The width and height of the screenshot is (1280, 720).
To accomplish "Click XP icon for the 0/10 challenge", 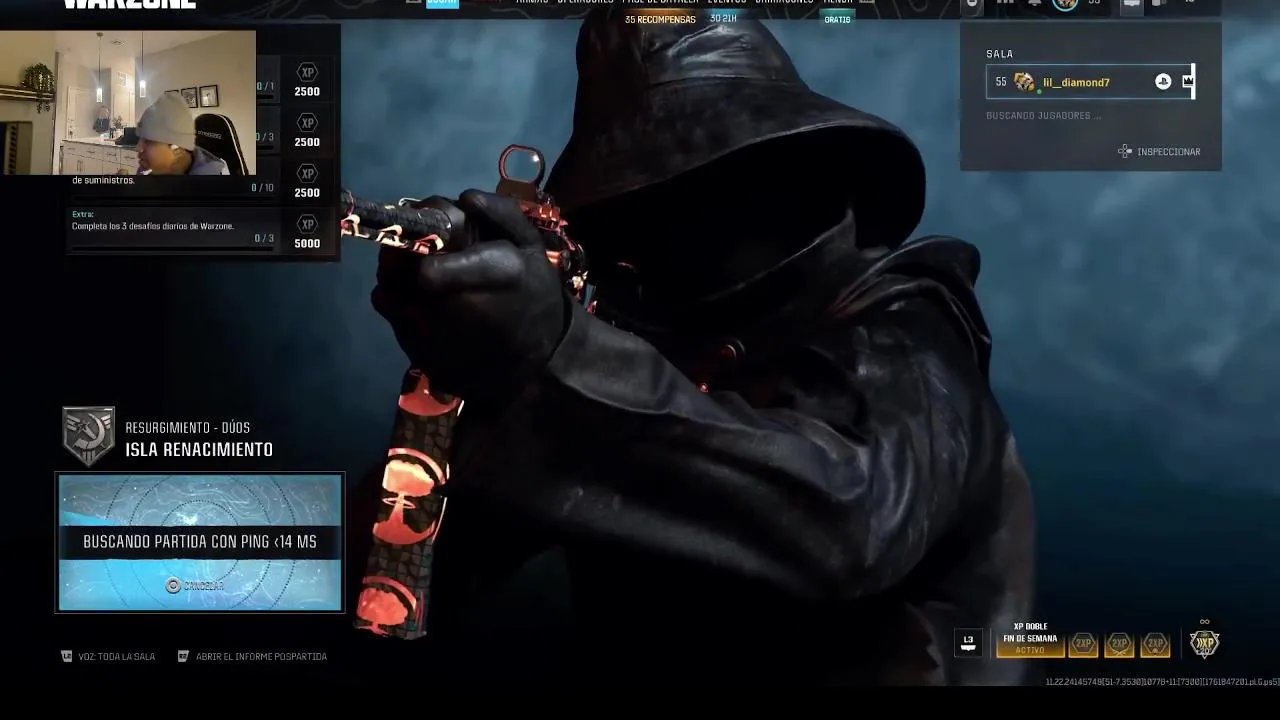I will [308, 174].
